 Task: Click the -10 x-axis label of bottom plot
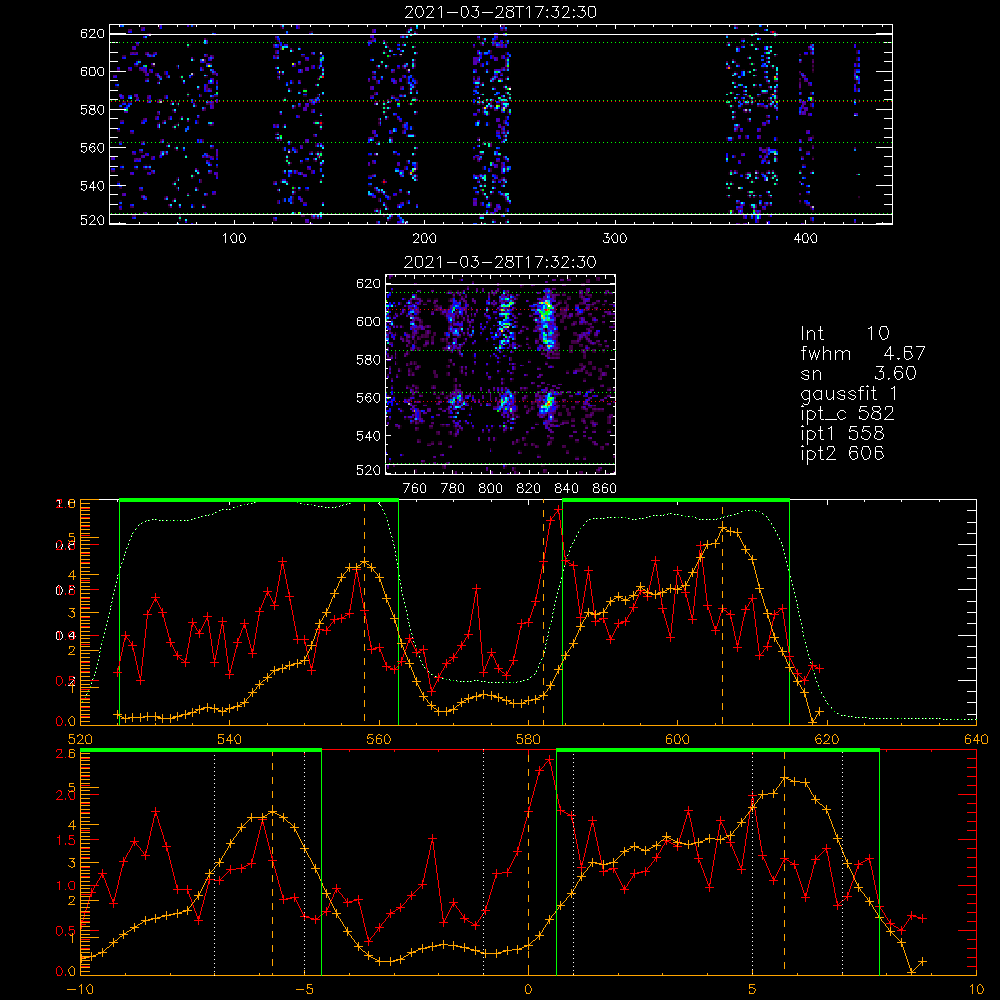click(x=80, y=990)
